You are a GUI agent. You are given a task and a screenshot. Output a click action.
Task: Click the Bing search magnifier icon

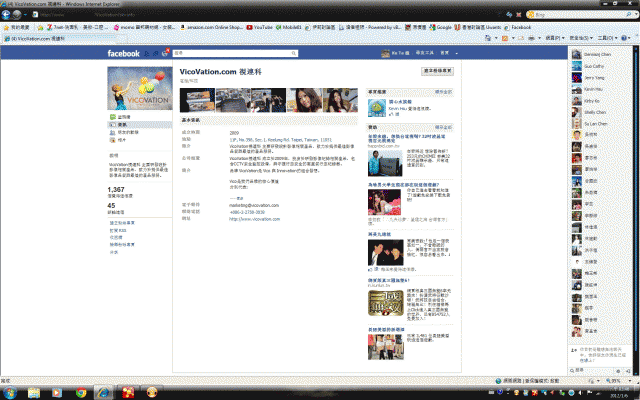(x=629, y=15)
